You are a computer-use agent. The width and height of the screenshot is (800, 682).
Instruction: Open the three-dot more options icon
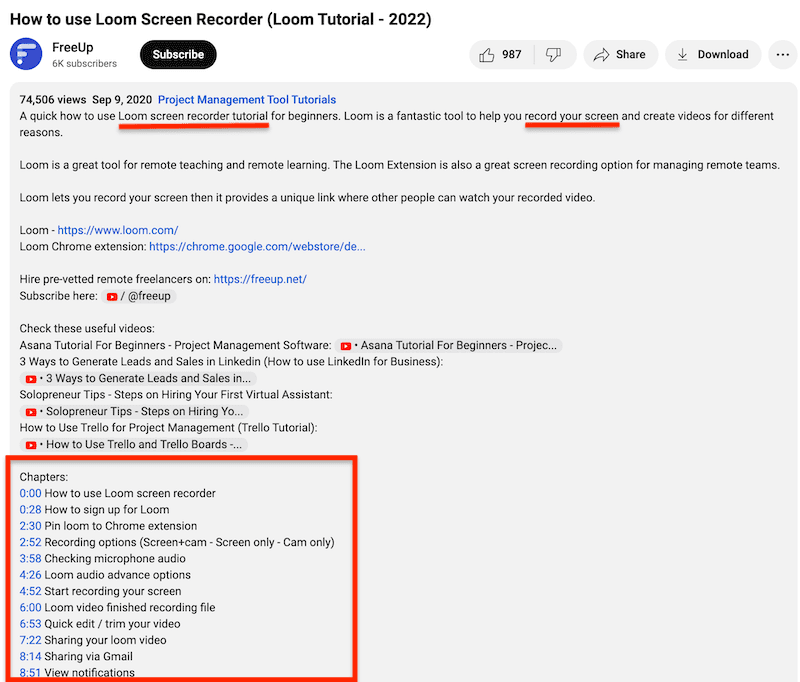click(782, 54)
